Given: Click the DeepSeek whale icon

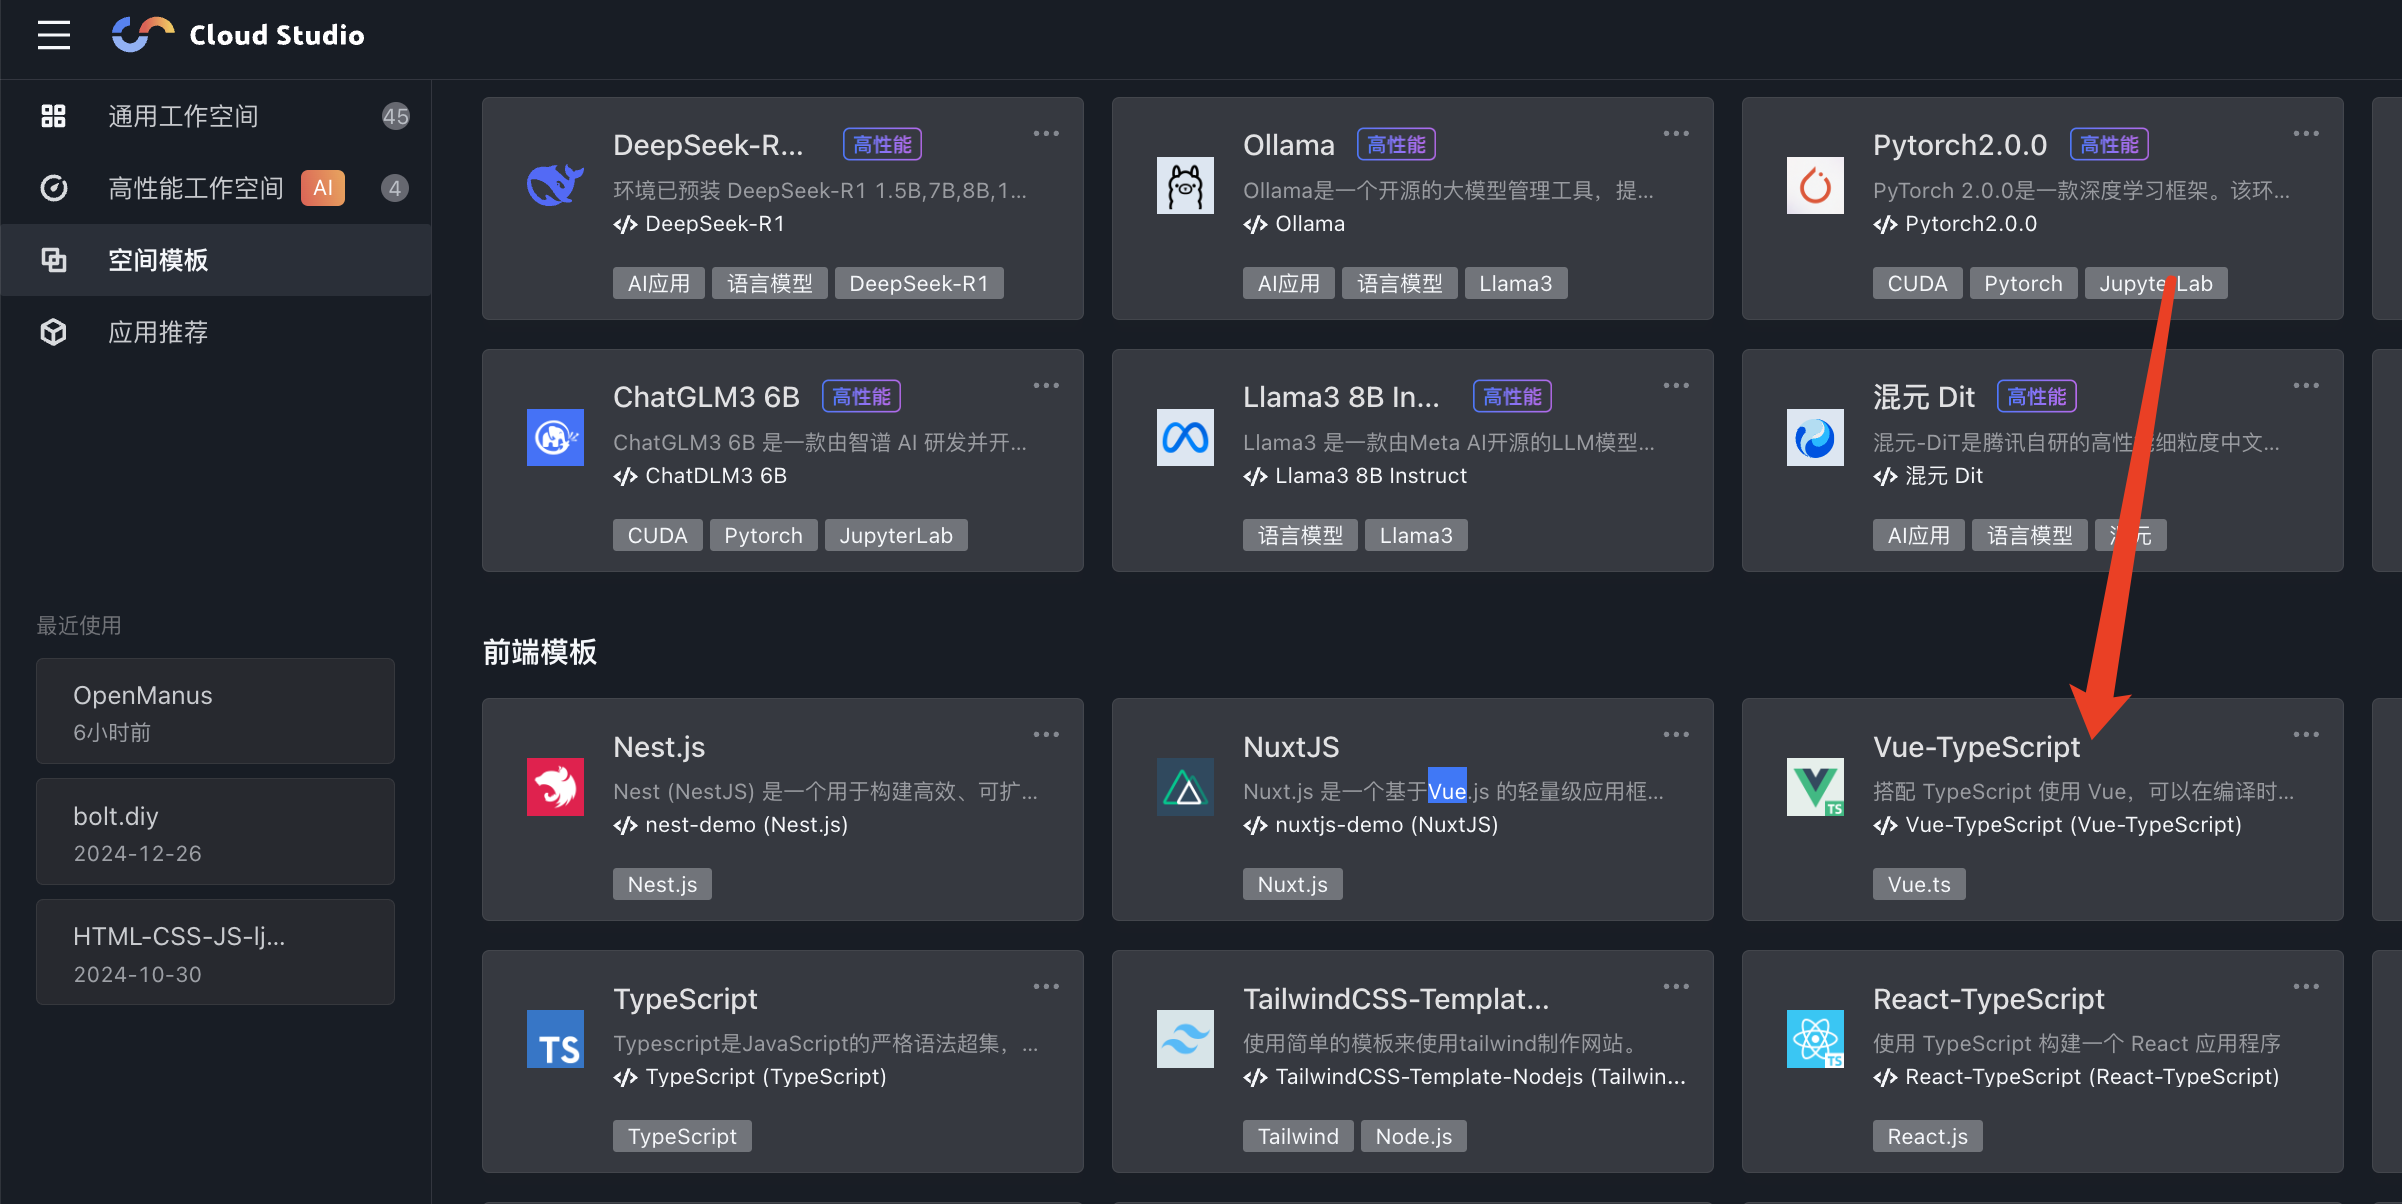Looking at the screenshot, I should click(x=555, y=185).
